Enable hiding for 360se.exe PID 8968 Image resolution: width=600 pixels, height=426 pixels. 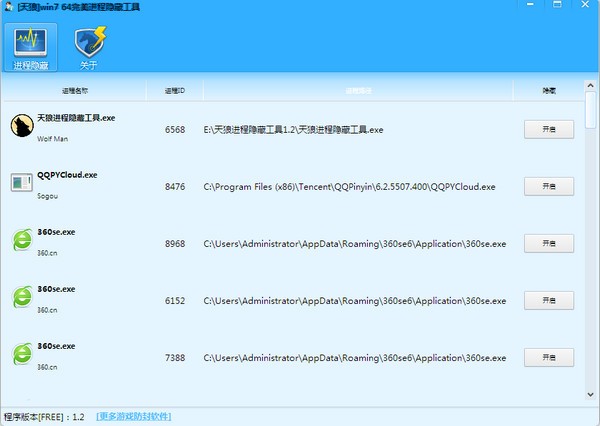click(549, 243)
